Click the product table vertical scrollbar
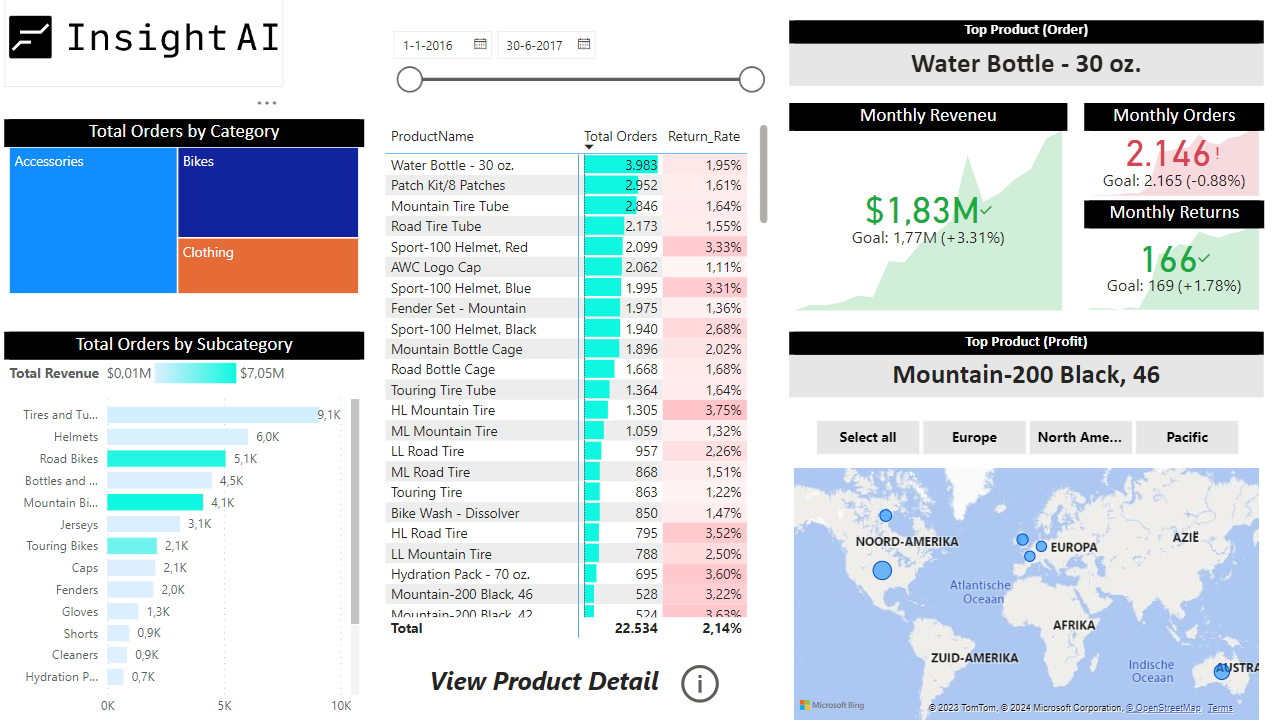Image resolution: width=1284 pixels, height=722 pixels. [764, 174]
